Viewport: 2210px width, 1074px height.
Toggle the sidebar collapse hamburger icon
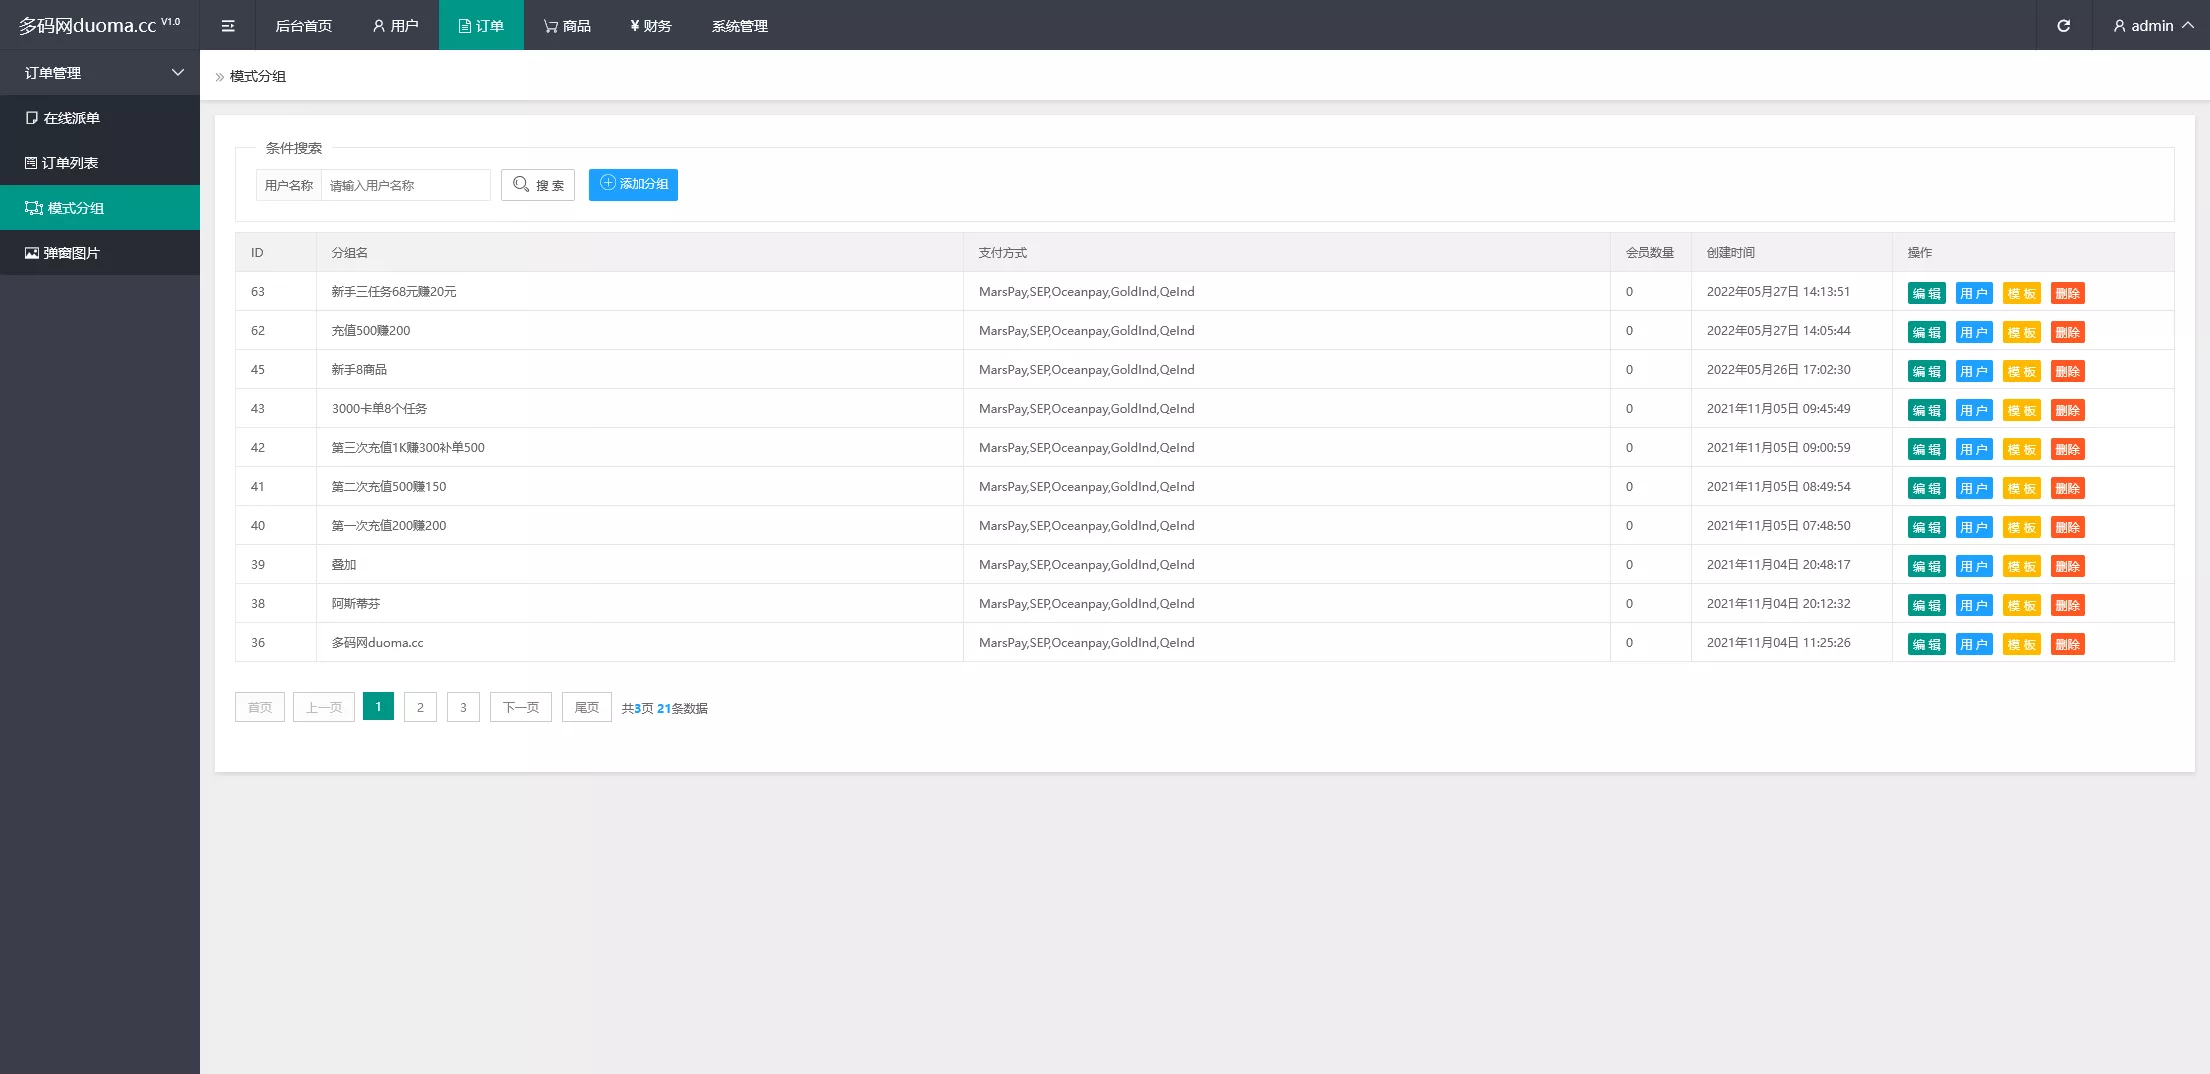(x=228, y=26)
